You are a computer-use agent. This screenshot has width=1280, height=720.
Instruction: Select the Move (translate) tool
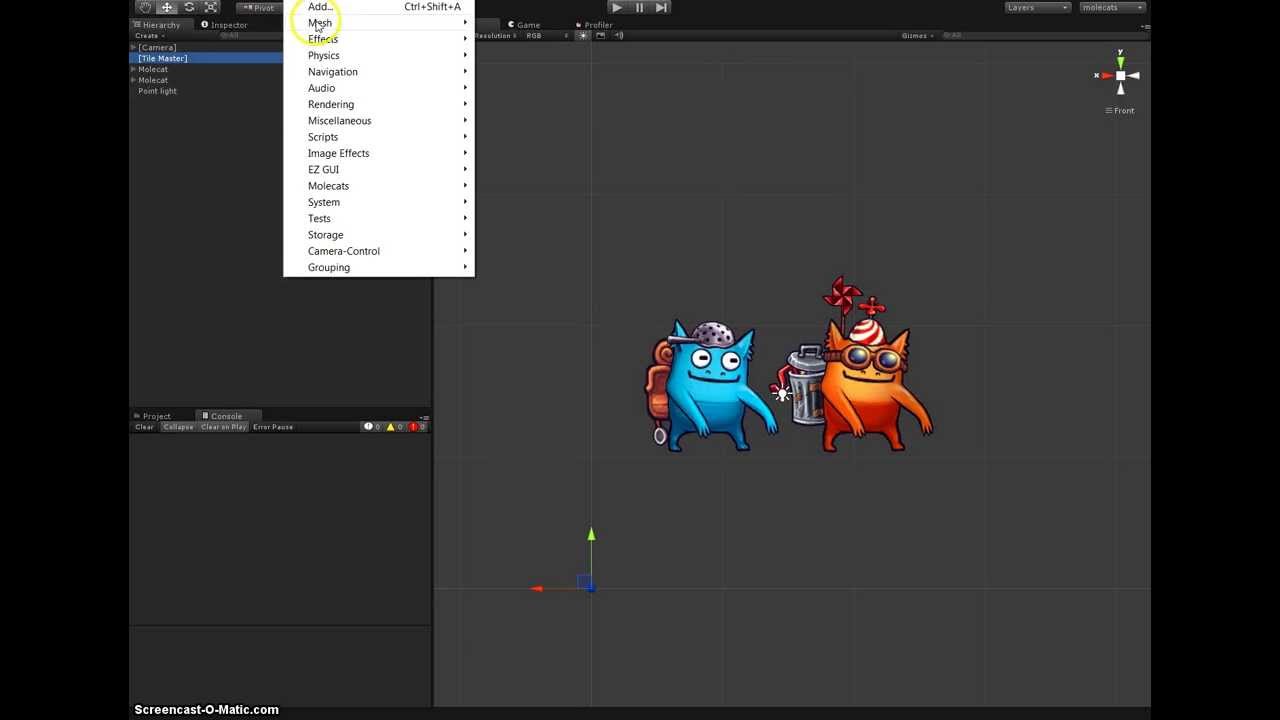(x=167, y=7)
